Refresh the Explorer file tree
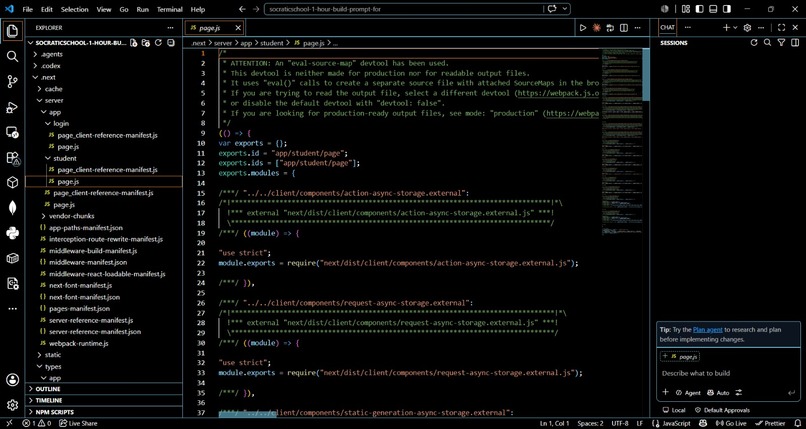The width and height of the screenshot is (806, 429). 158,43
